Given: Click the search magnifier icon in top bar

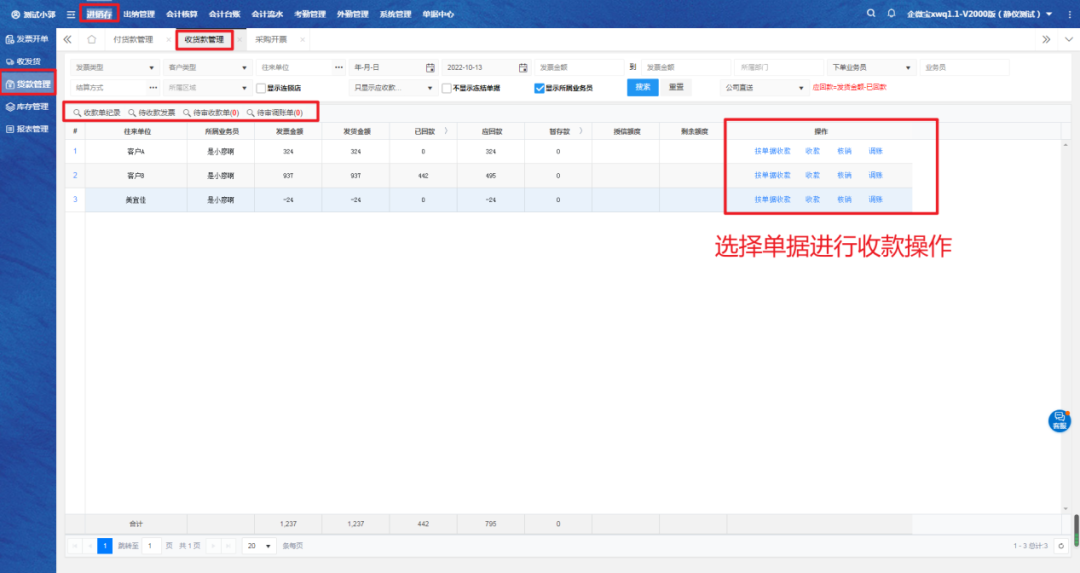Looking at the screenshot, I should click(870, 14).
